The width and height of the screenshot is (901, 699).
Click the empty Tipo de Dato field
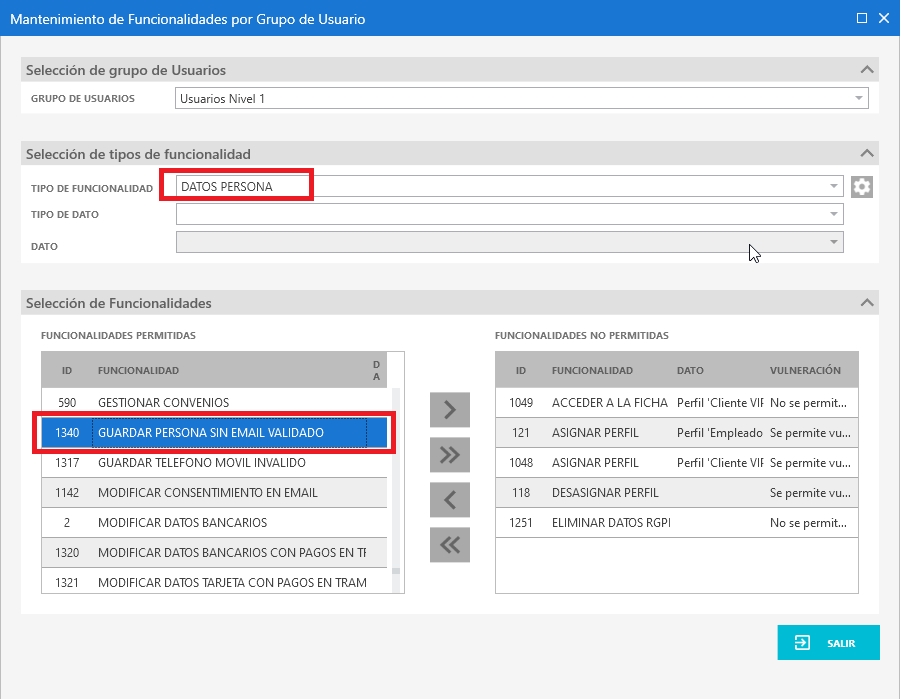[509, 214]
